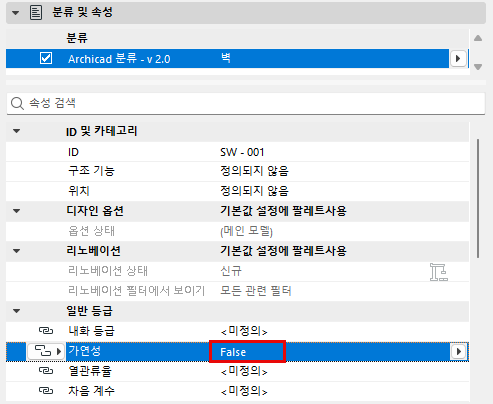
Task: Collapse the 디자인 옵션 group
Action: (x=16, y=211)
